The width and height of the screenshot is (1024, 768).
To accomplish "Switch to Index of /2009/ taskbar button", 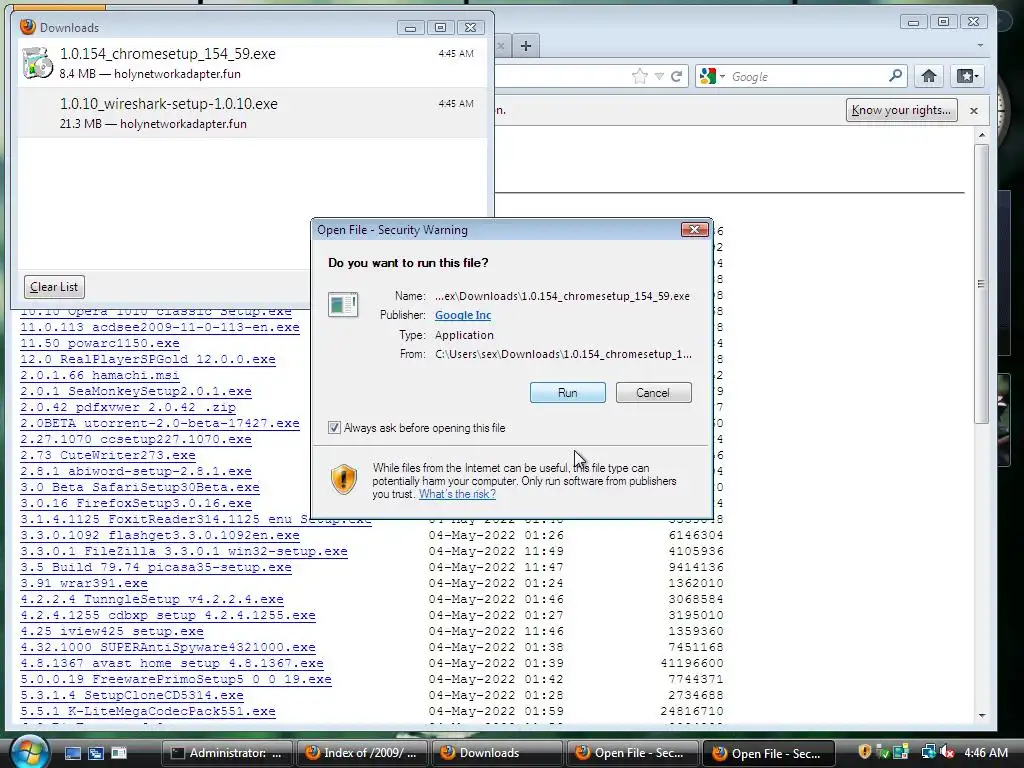I will [x=362, y=753].
